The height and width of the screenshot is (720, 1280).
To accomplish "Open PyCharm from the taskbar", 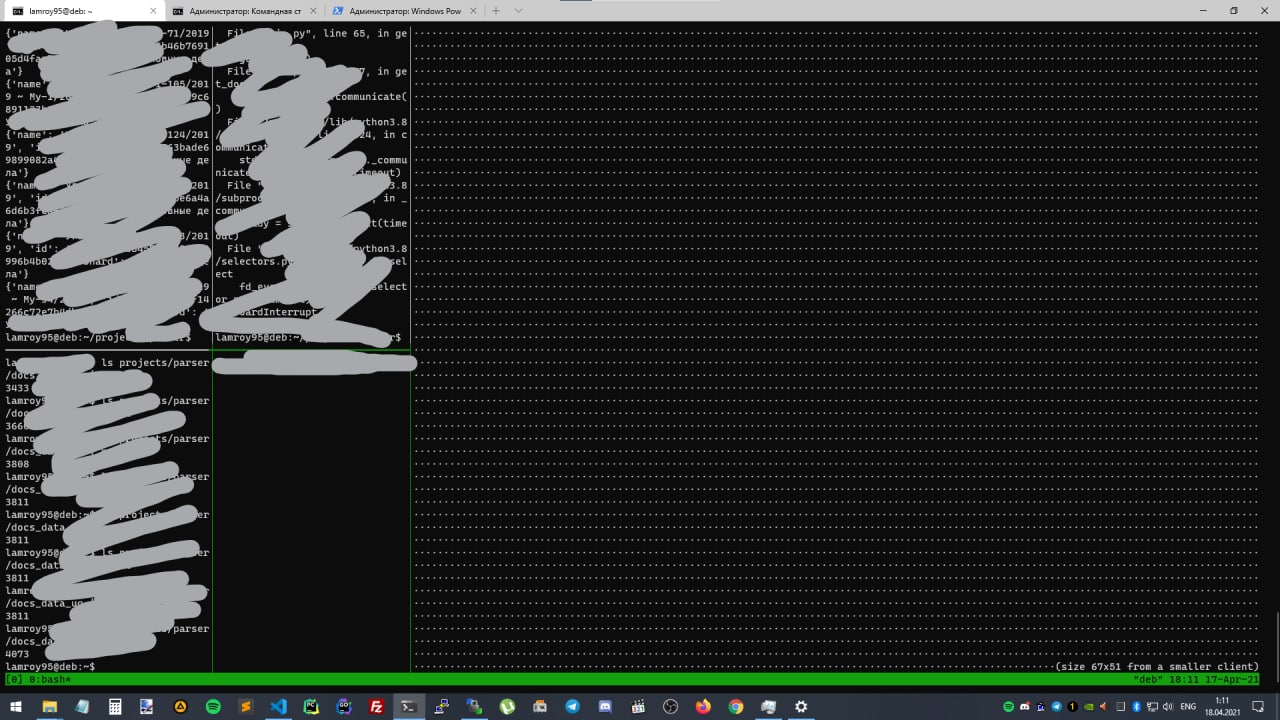I will (311, 706).
